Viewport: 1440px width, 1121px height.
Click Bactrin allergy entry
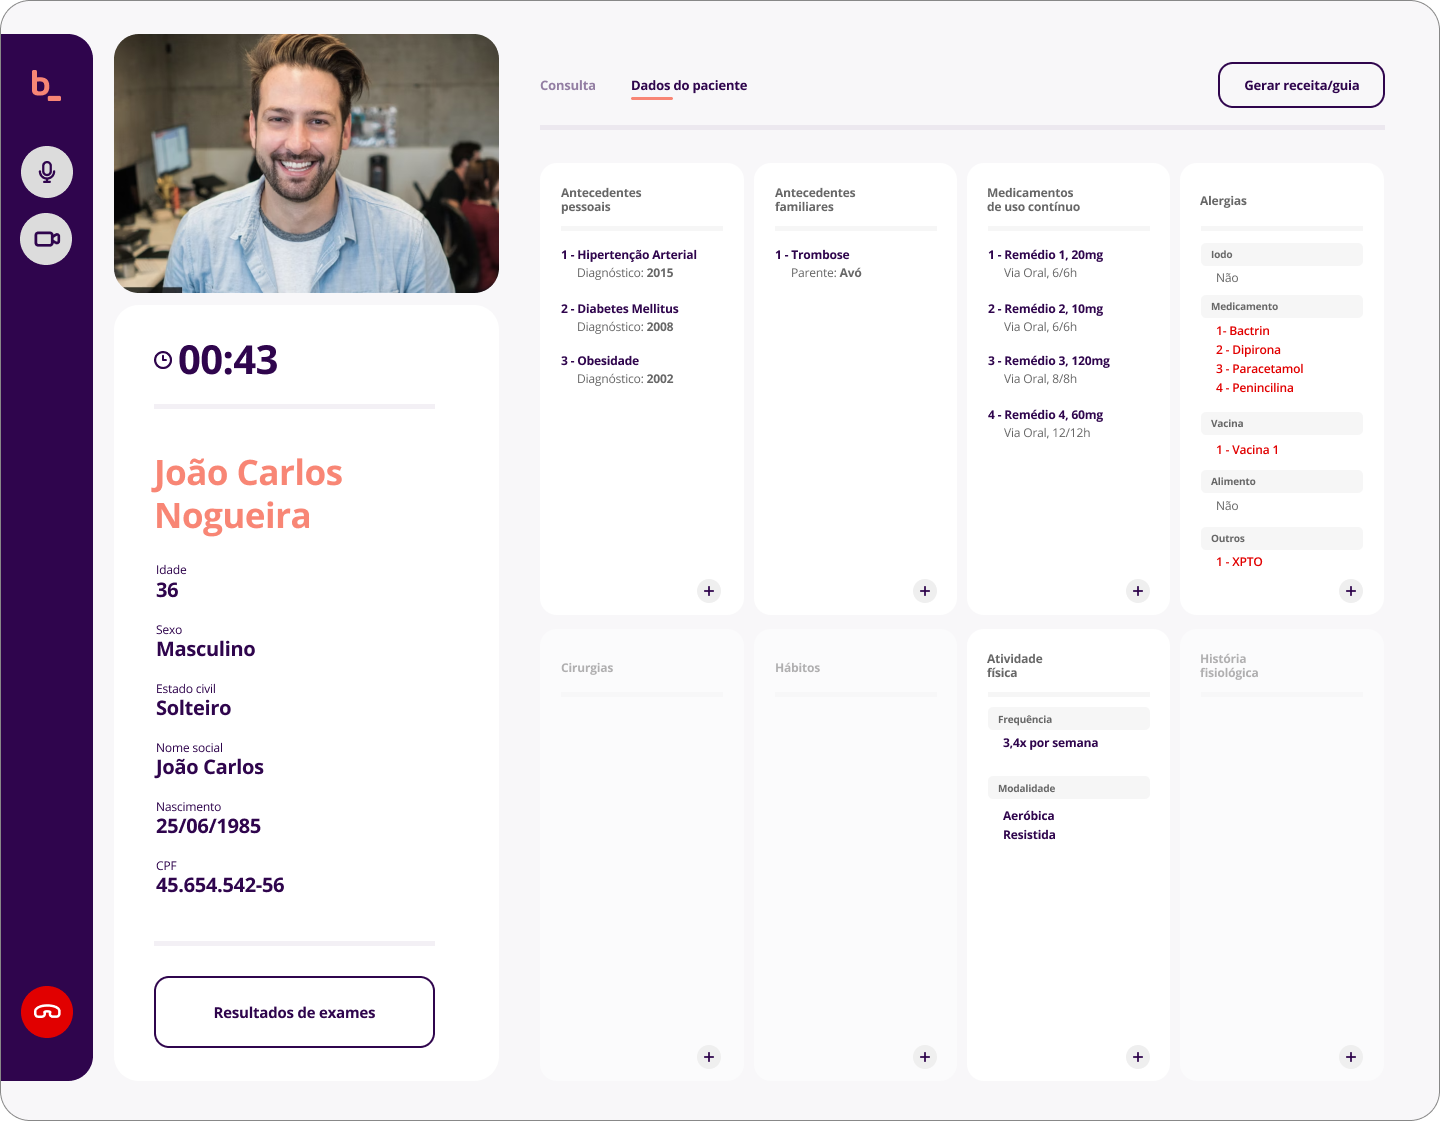(1243, 331)
